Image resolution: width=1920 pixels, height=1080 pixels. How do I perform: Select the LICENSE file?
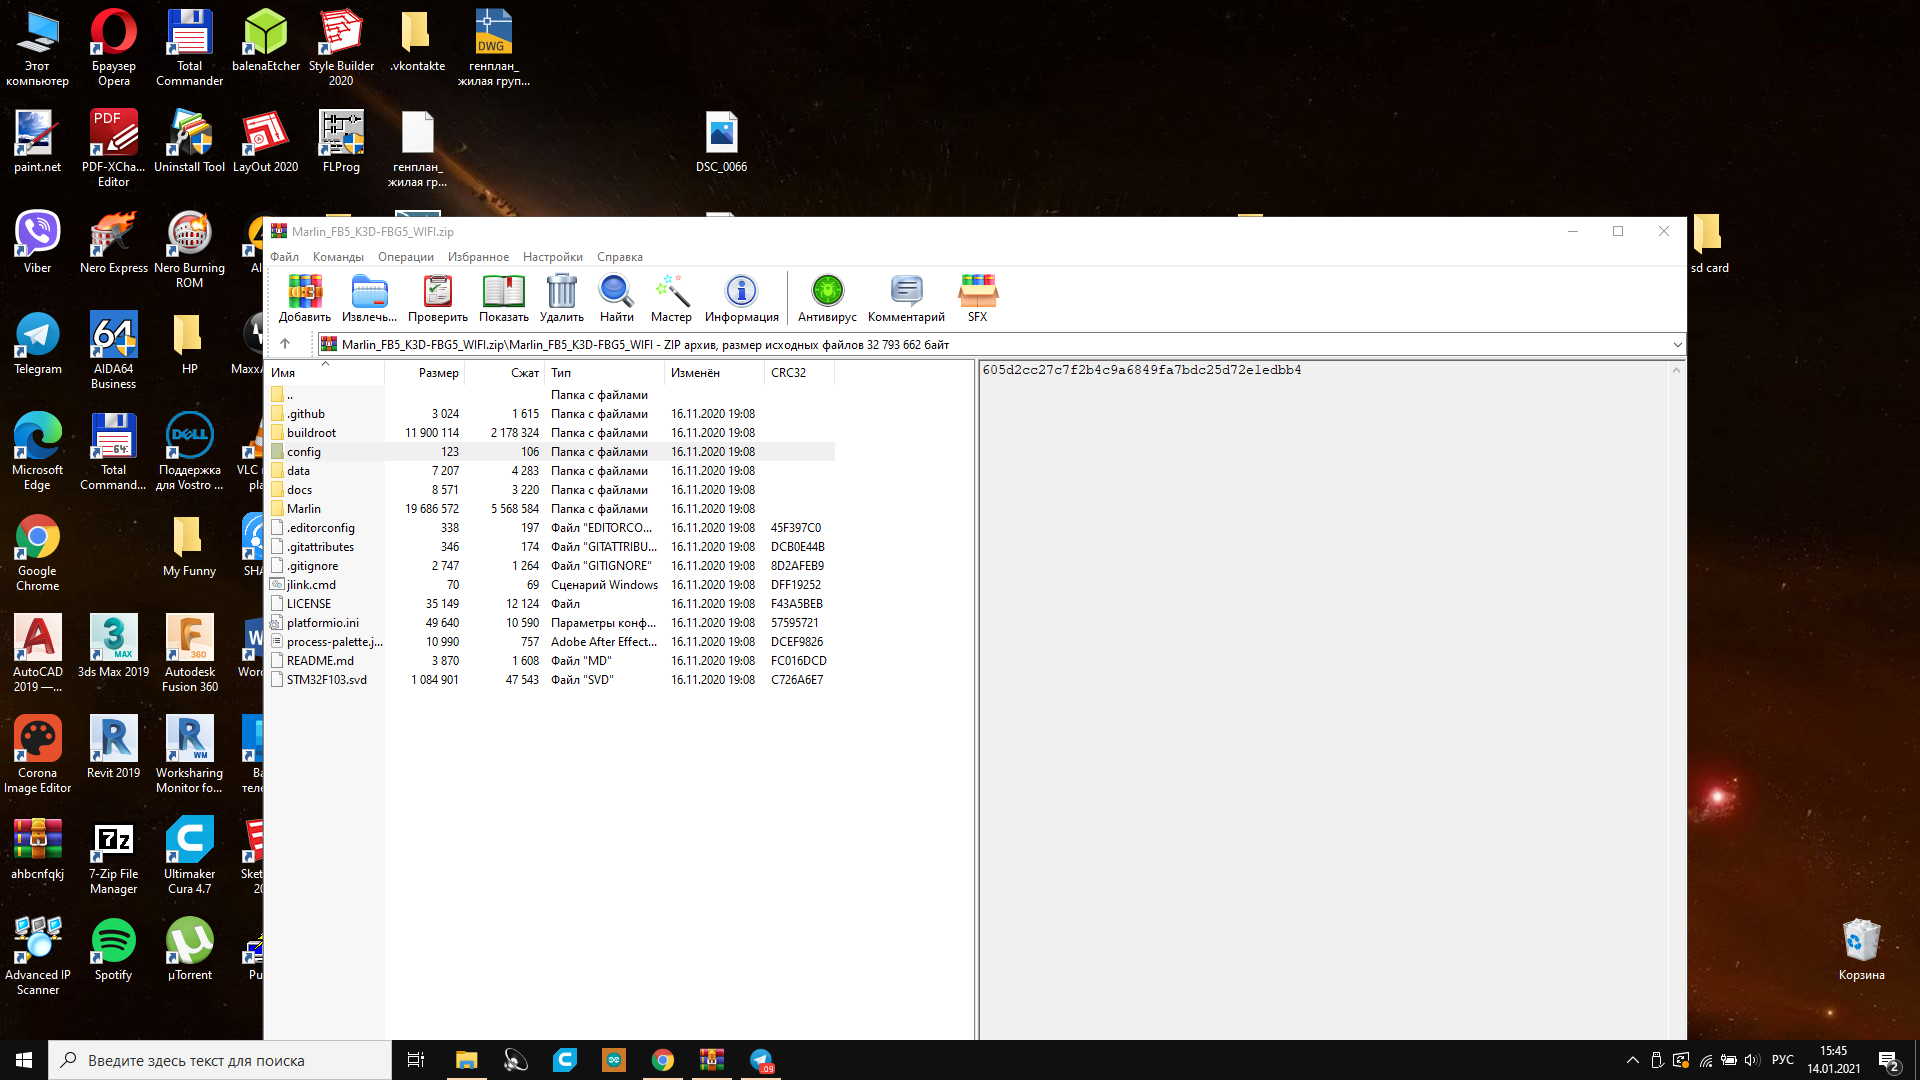click(x=550, y=604)
